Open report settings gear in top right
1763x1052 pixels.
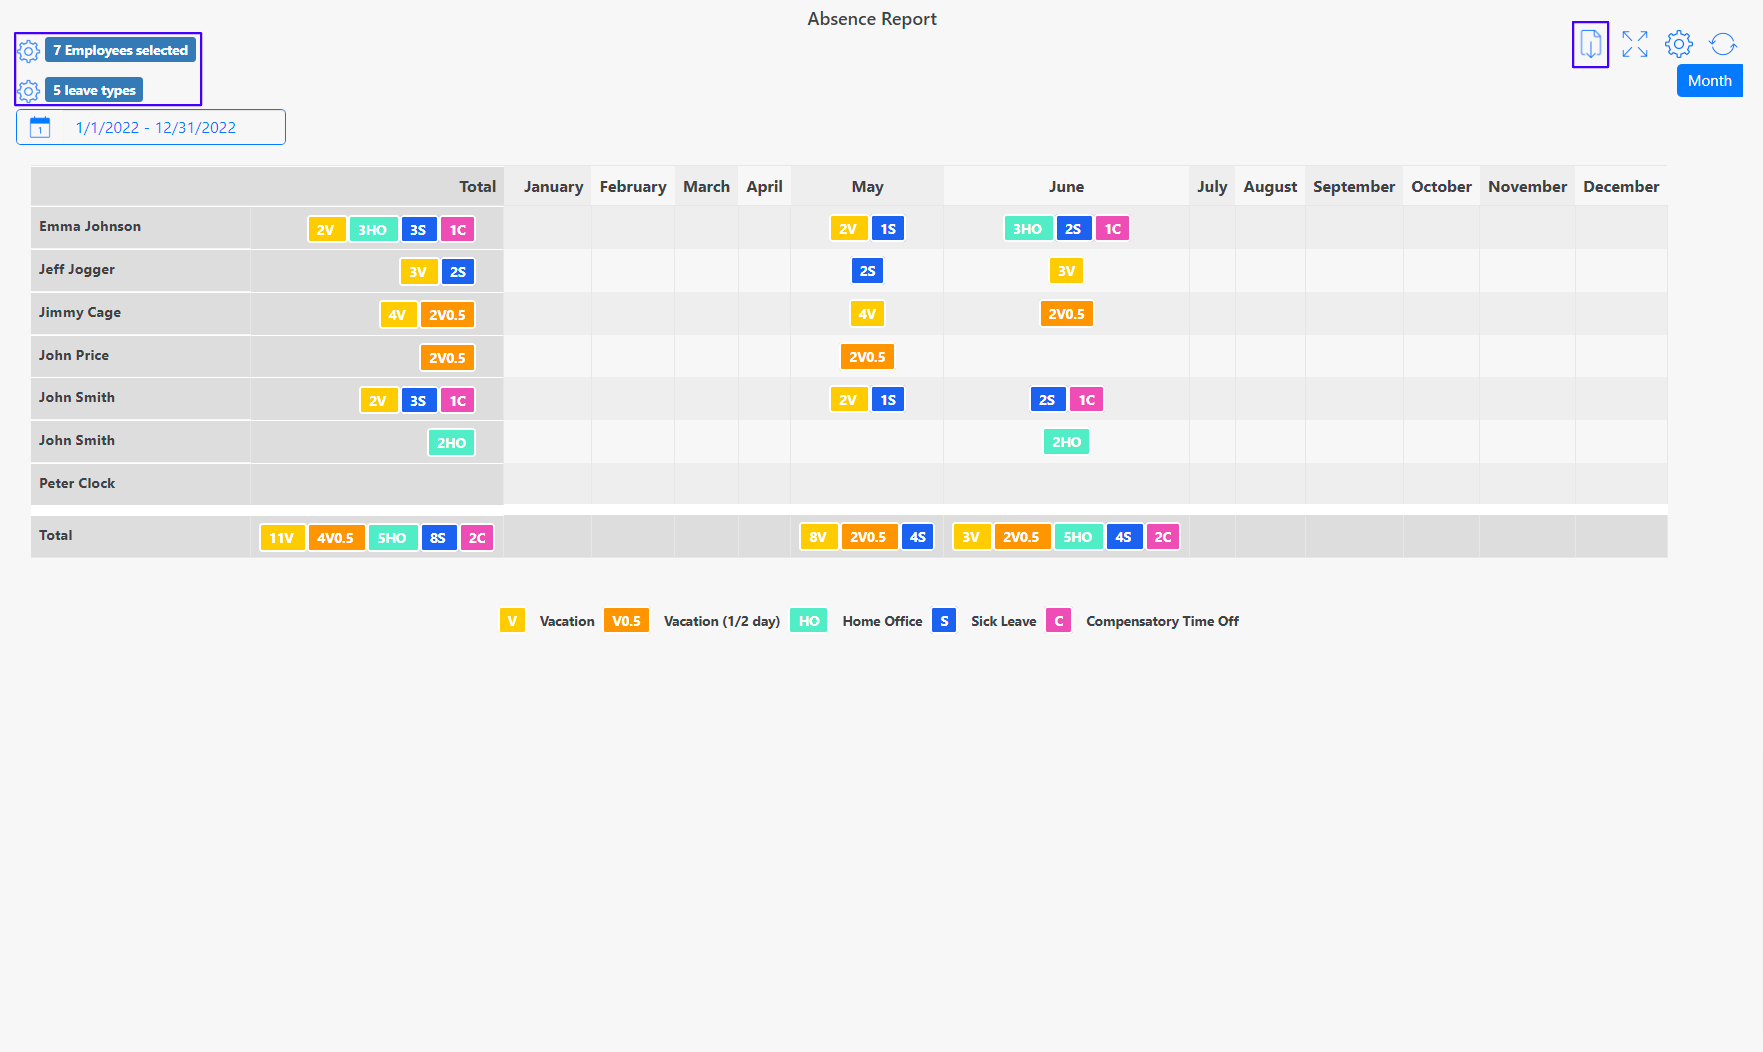[x=1679, y=44]
